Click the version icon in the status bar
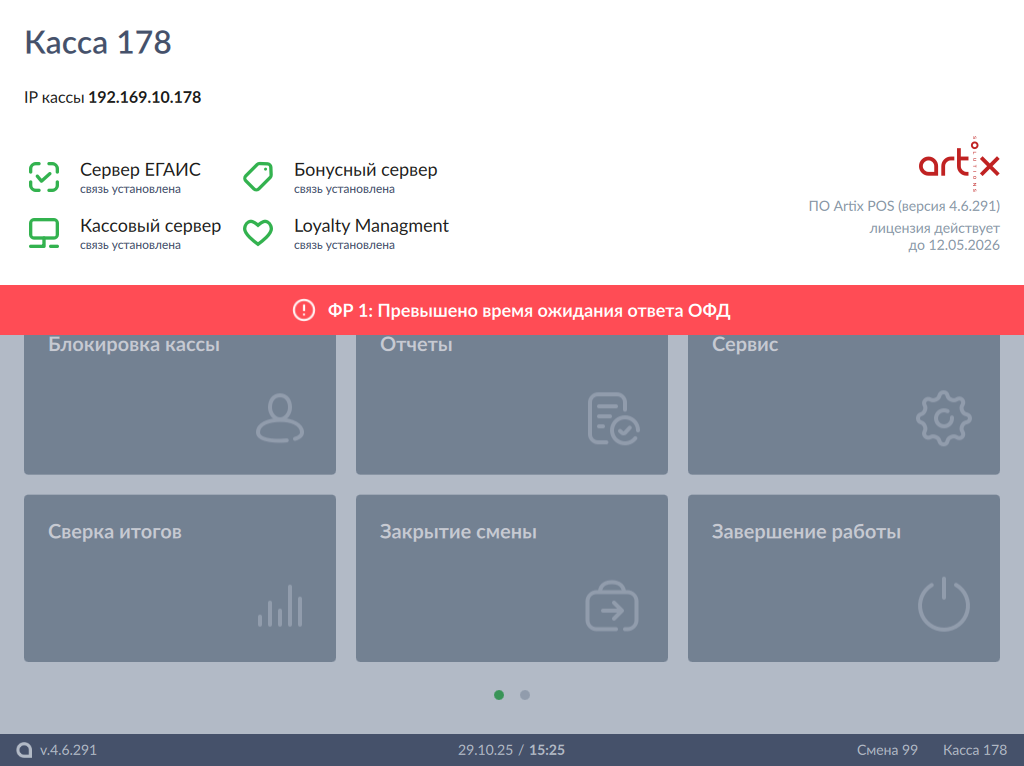Image resolution: width=1024 pixels, height=766 pixels. pos(24,750)
